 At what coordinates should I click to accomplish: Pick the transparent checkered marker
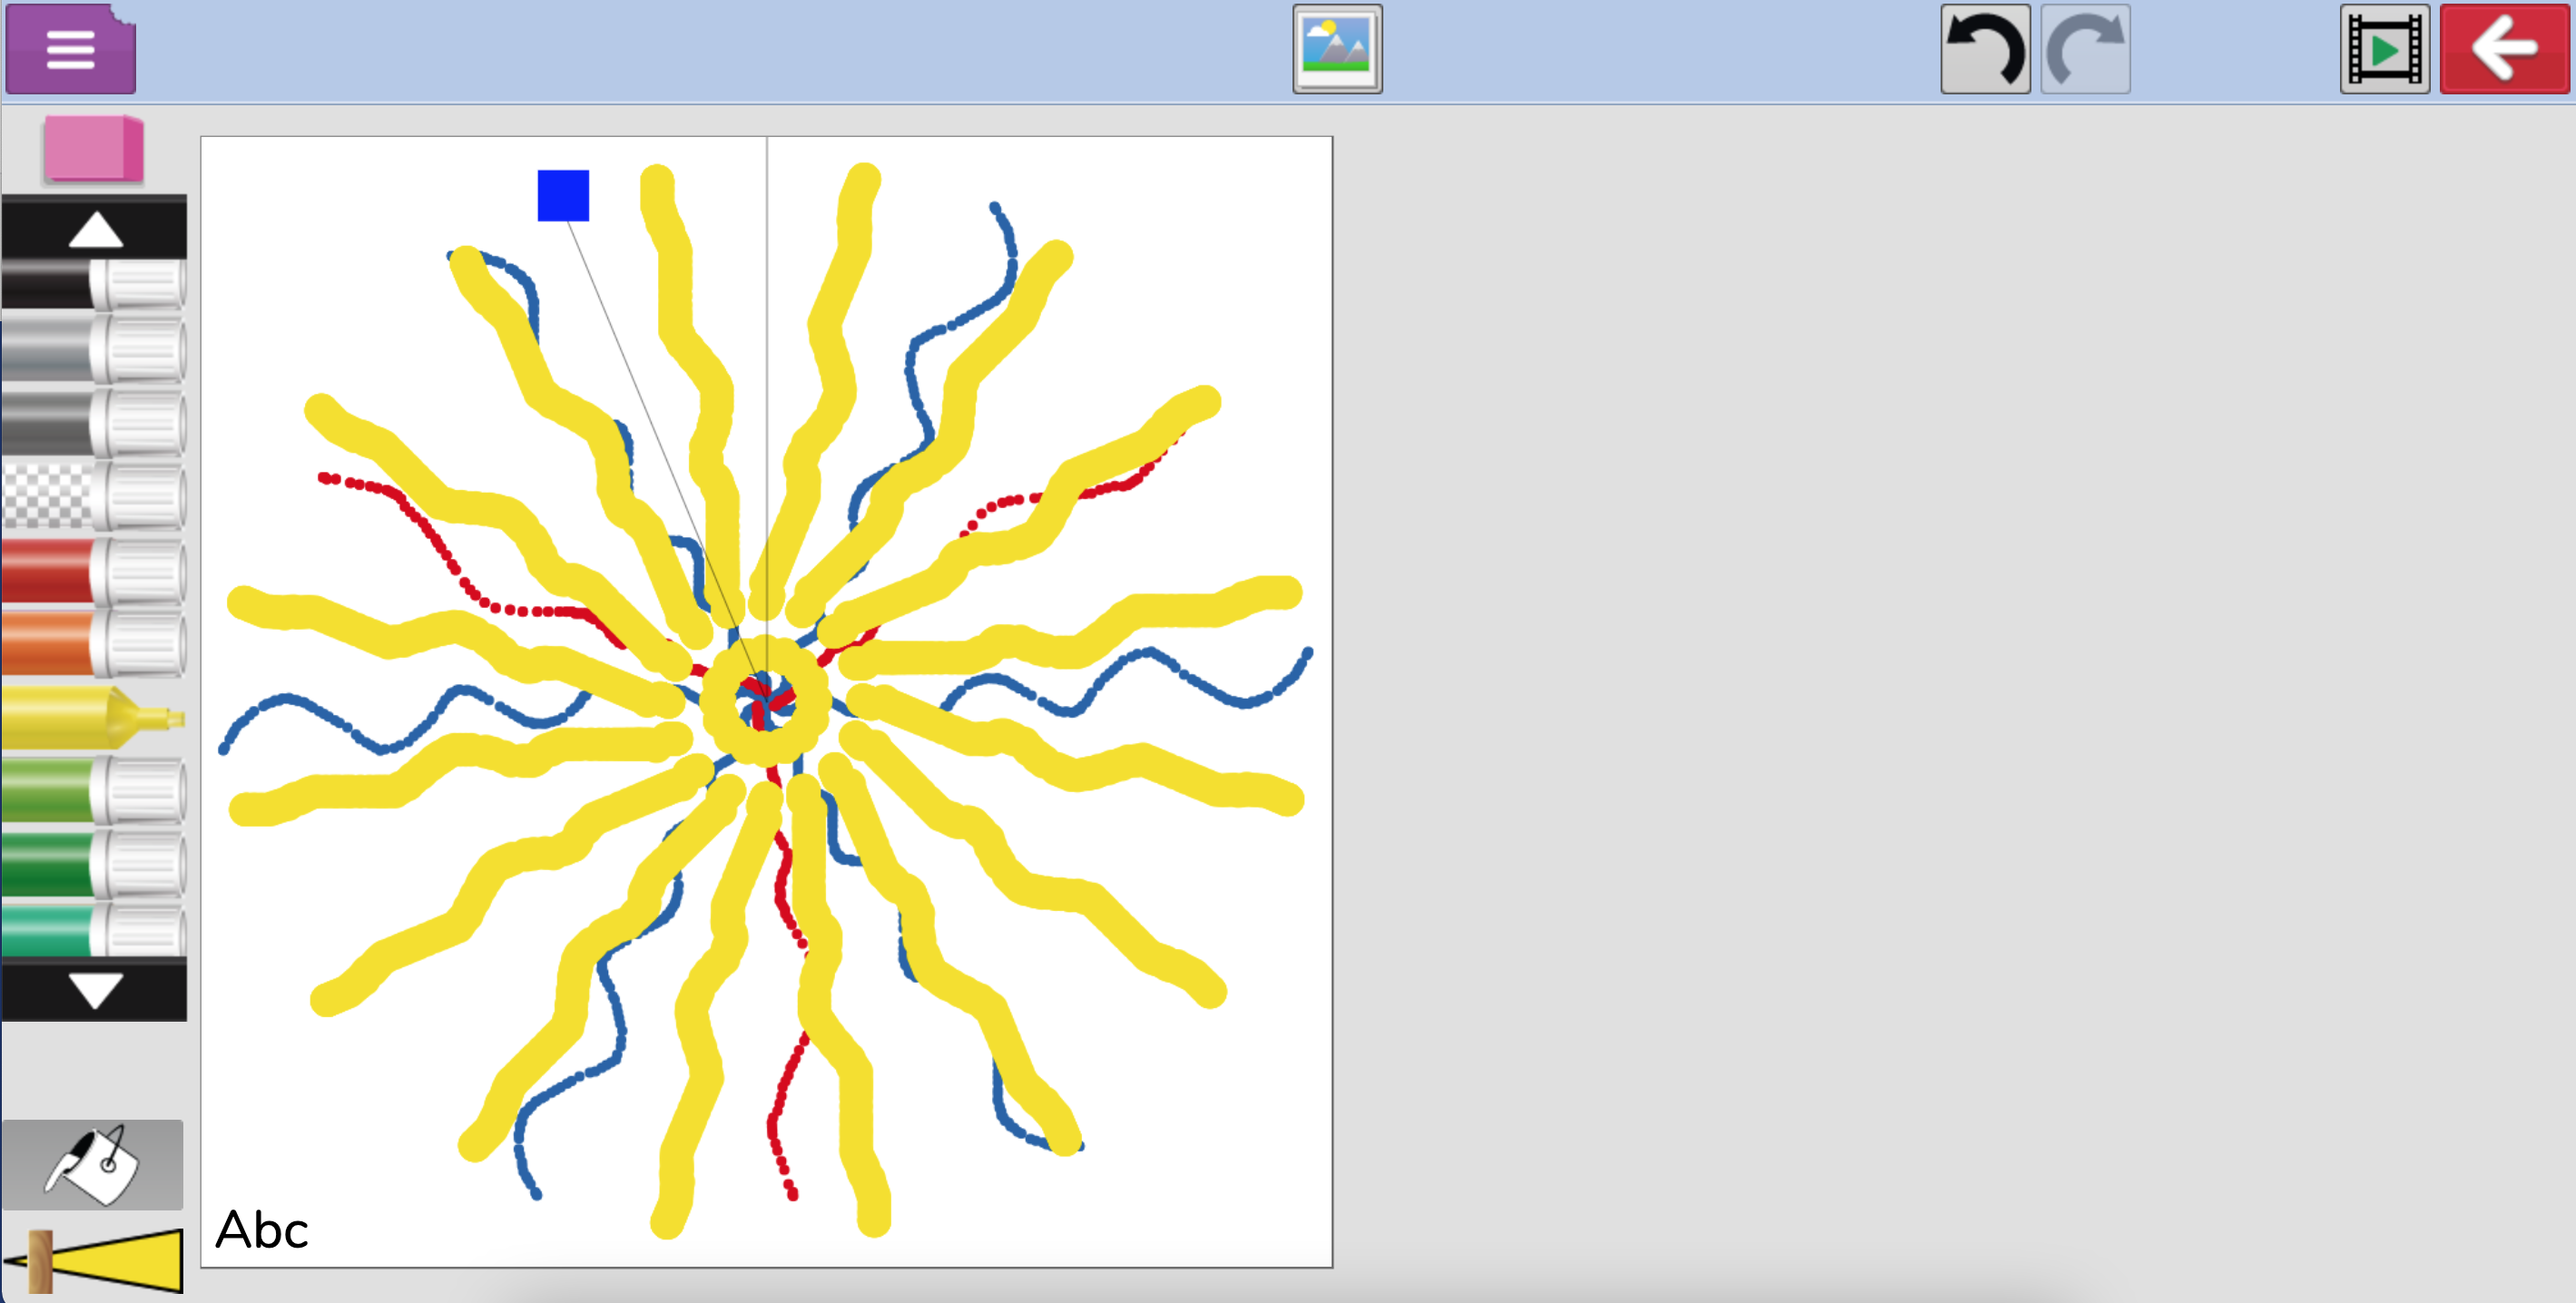click(94, 496)
